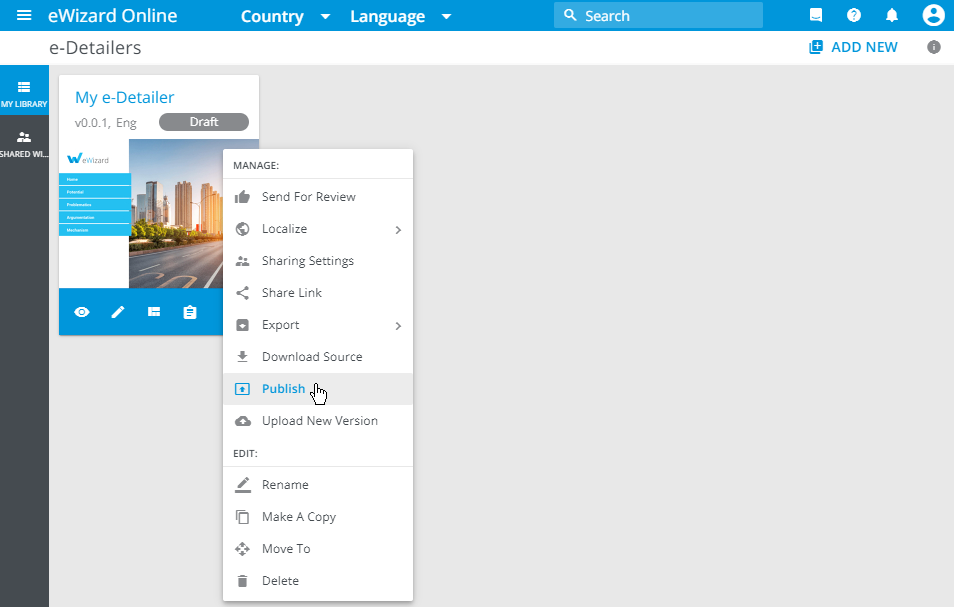This screenshot has width=954, height=607.
Task: Expand the Localize submenu
Action: (317, 229)
